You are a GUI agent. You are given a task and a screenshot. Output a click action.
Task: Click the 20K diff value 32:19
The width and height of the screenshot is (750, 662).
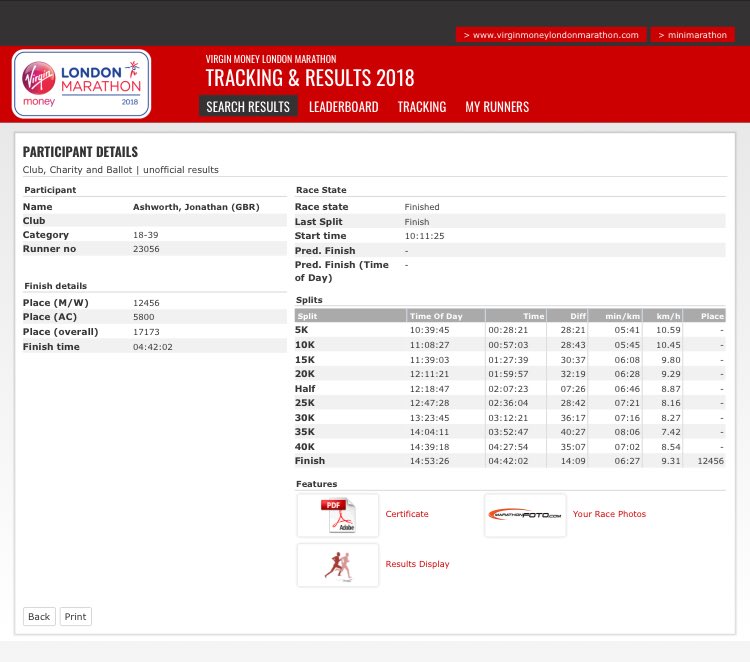[x=573, y=374]
